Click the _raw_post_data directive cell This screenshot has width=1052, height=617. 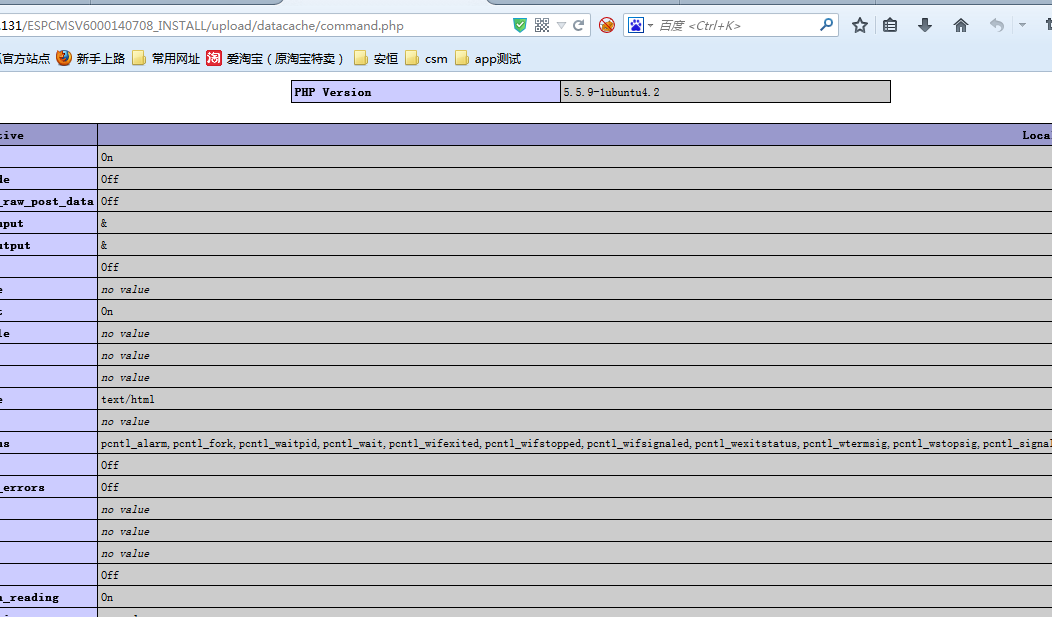[x=48, y=201]
